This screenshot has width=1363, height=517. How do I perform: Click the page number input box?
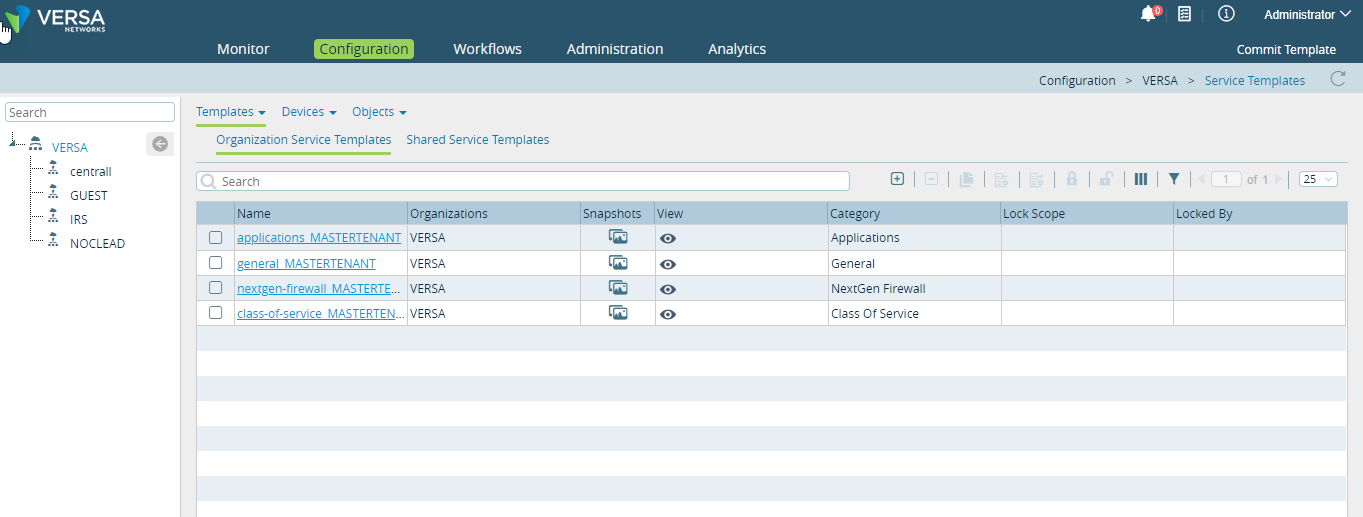tap(1227, 179)
